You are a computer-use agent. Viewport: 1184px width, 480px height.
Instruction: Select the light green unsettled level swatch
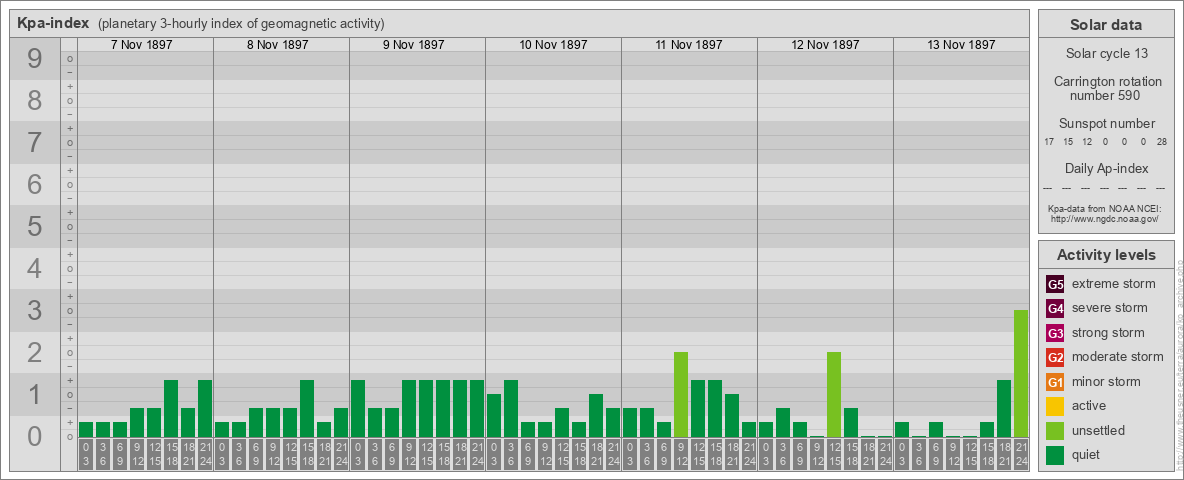[1056, 430]
